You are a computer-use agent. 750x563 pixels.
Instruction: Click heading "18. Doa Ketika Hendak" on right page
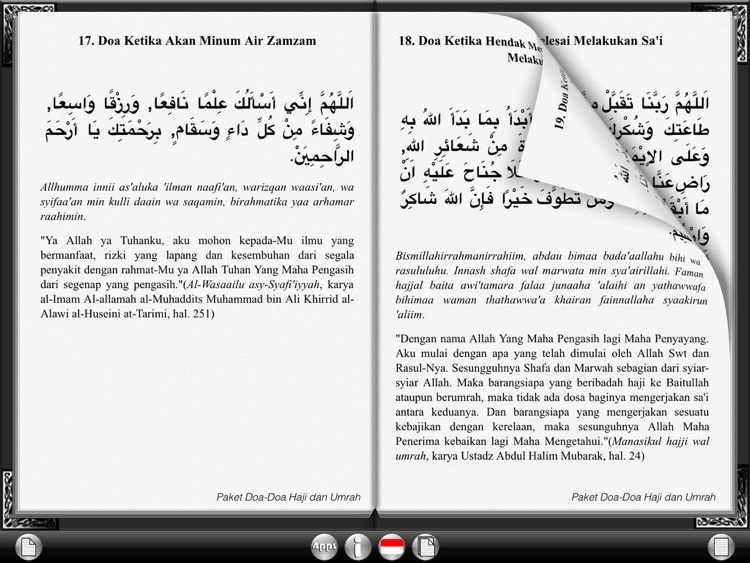click(x=464, y=41)
